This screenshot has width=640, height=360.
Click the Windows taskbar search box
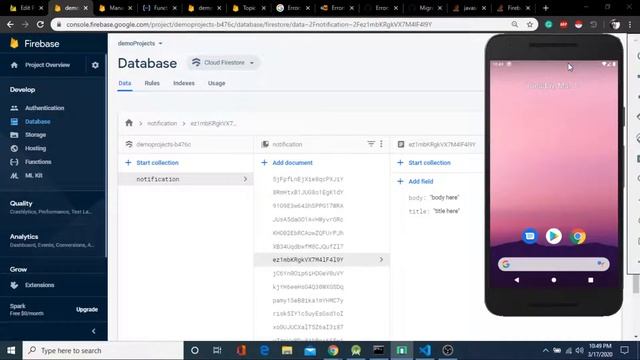click(103, 350)
